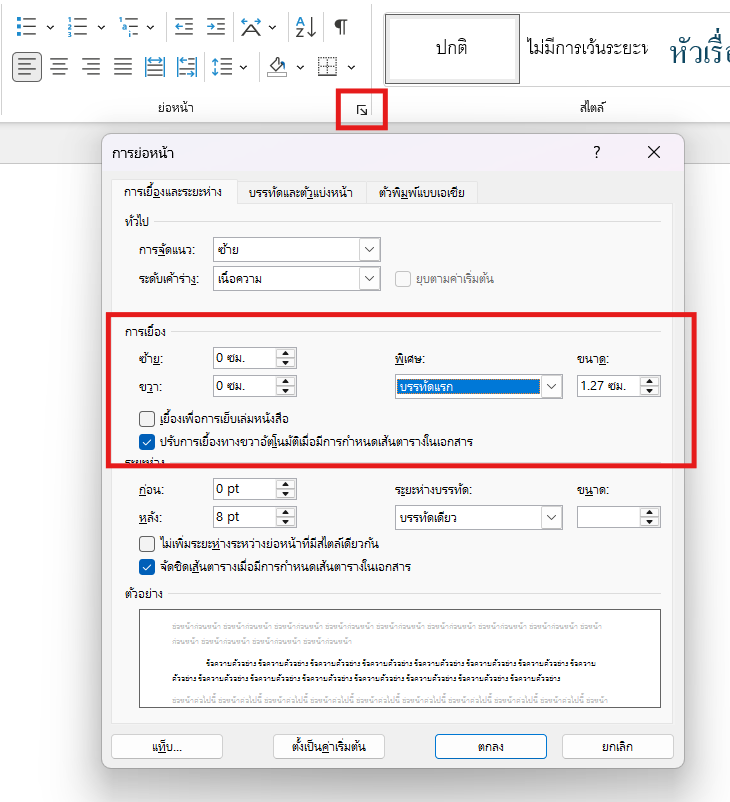Increase the paragraph indent
This screenshot has width=730, height=802.
[215, 27]
